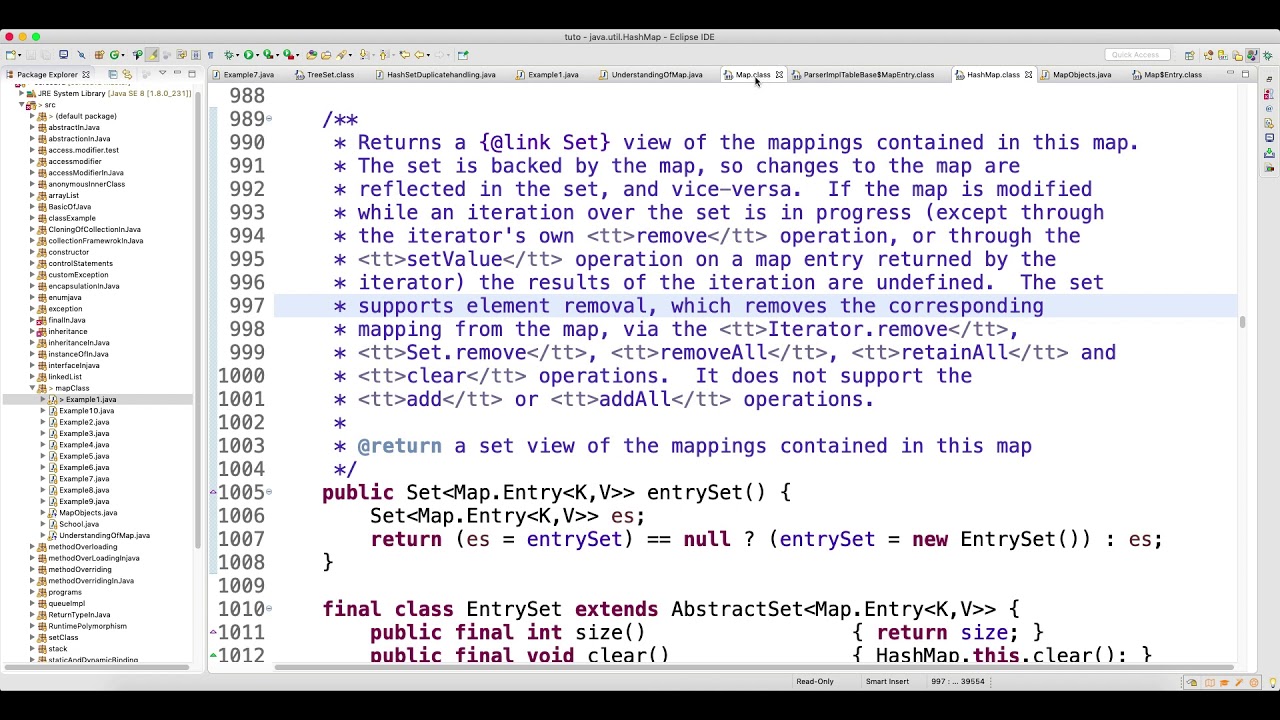Close the HashMap.class editor tab
Screen dimensions: 1280x720
1027,75
